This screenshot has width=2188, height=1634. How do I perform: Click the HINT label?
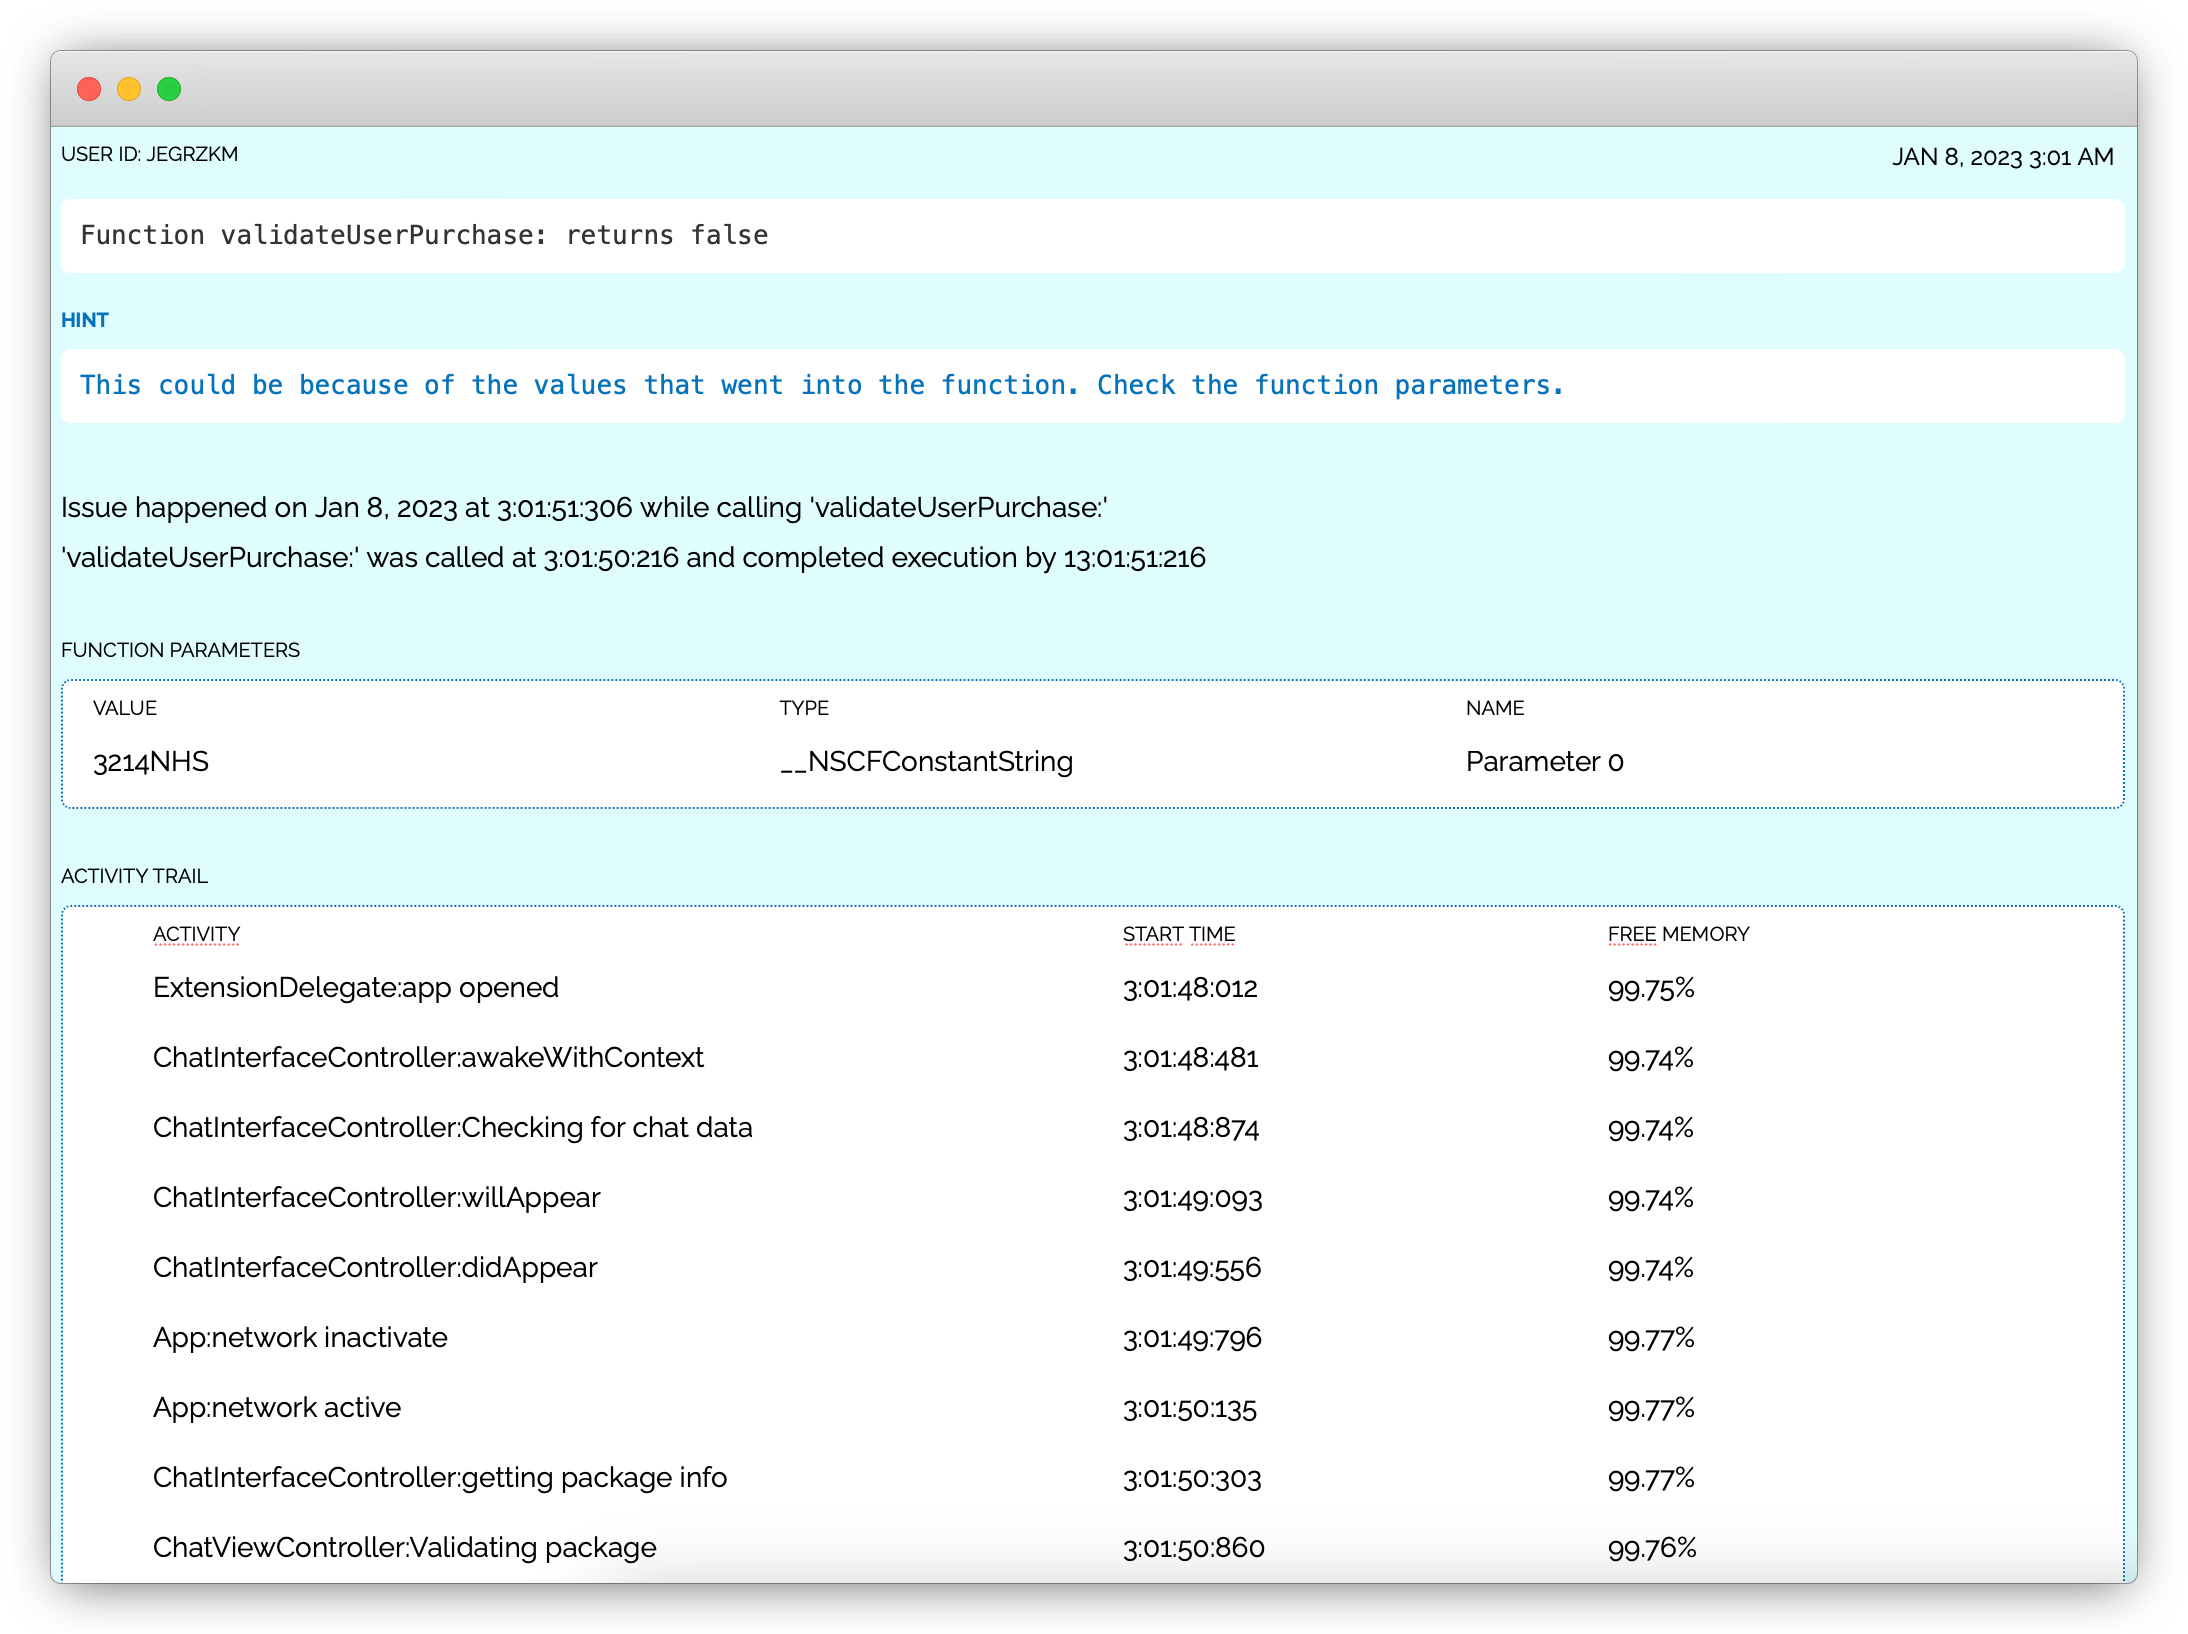(85, 320)
